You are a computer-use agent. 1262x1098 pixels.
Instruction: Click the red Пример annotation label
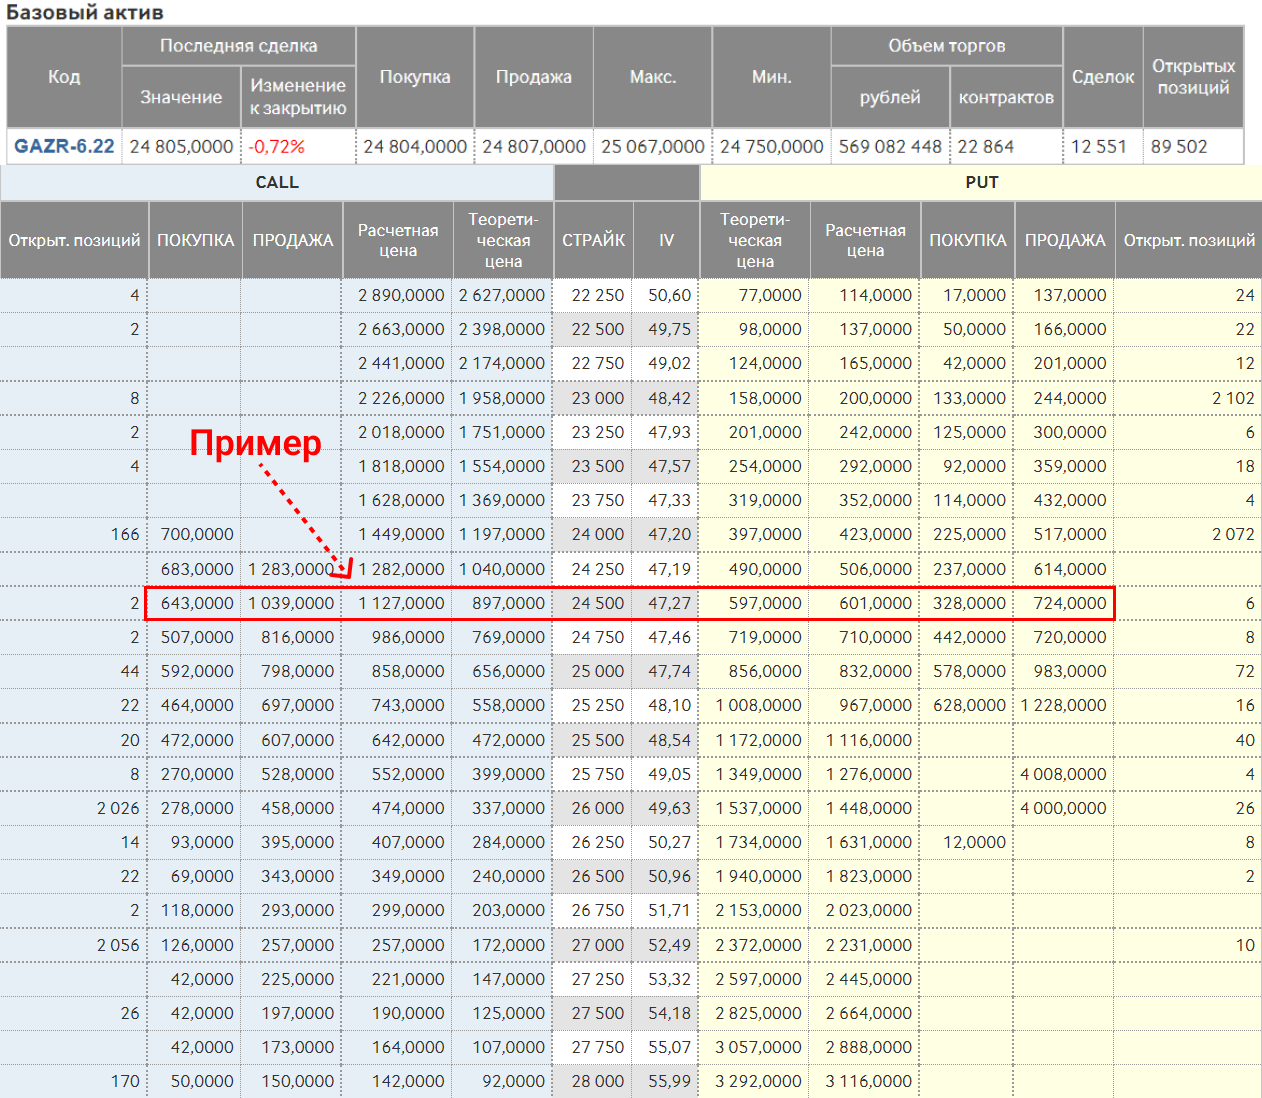click(256, 443)
